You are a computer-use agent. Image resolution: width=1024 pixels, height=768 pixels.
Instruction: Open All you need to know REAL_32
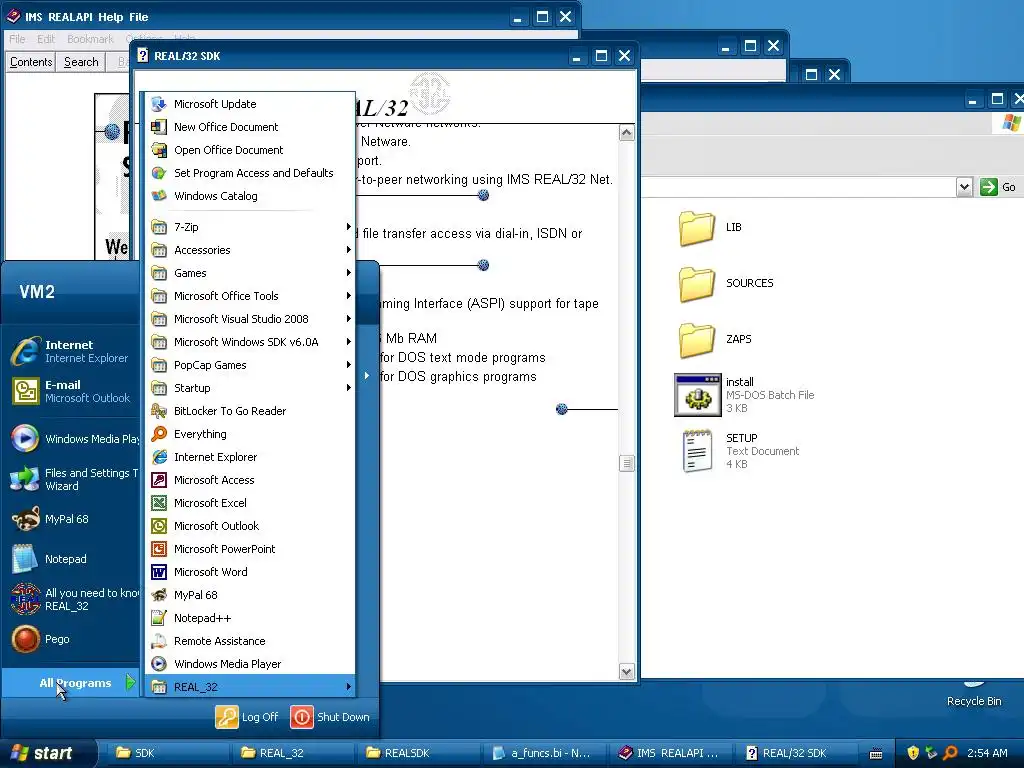click(72, 599)
